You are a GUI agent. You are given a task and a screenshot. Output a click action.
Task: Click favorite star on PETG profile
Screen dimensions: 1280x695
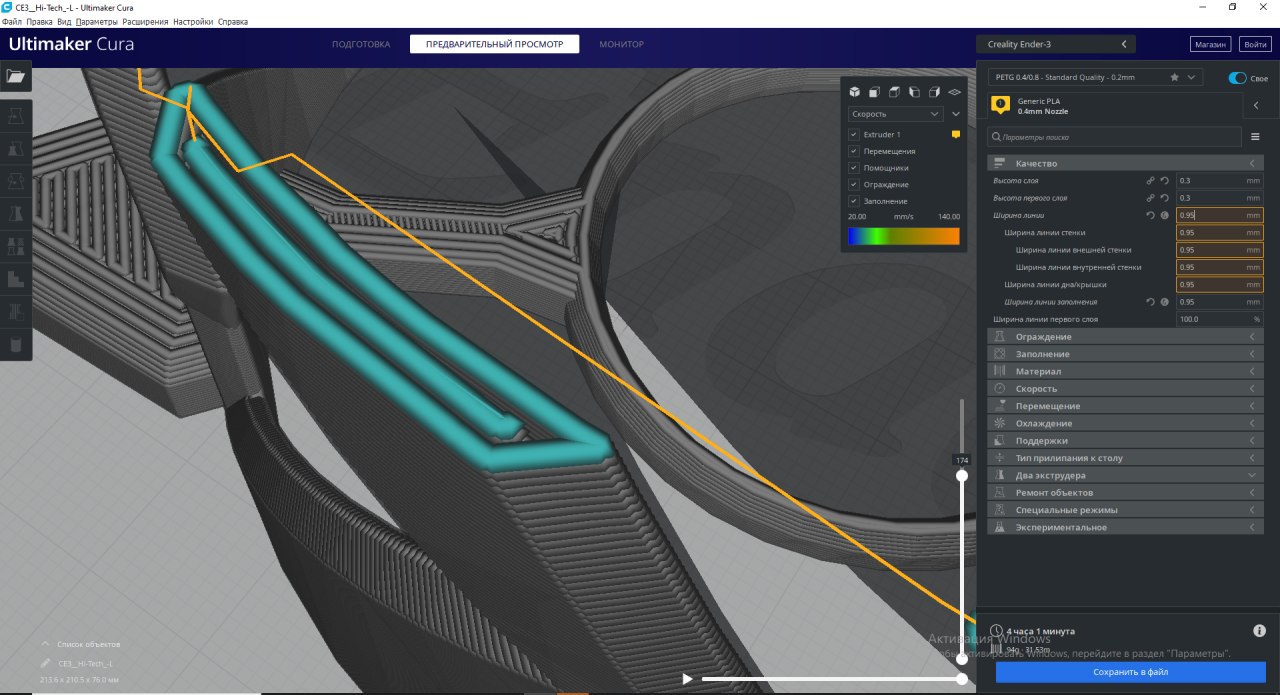[1174, 77]
